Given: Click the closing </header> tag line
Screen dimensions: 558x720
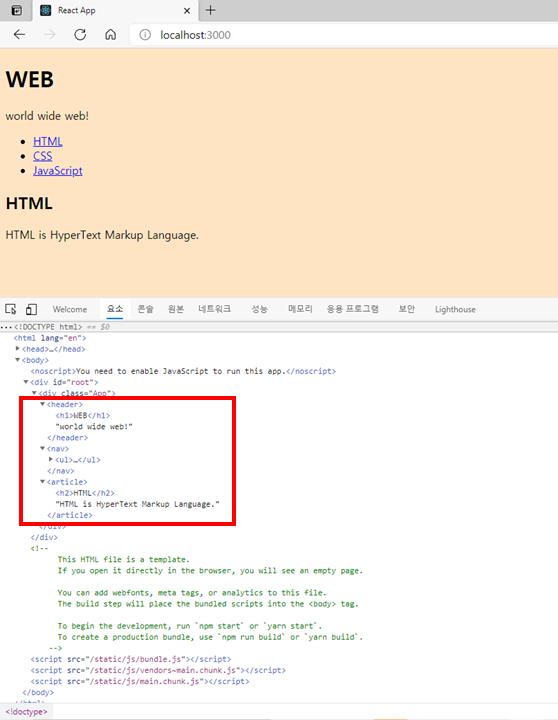Looking at the screenshot, I should click(x=68, y=438).
